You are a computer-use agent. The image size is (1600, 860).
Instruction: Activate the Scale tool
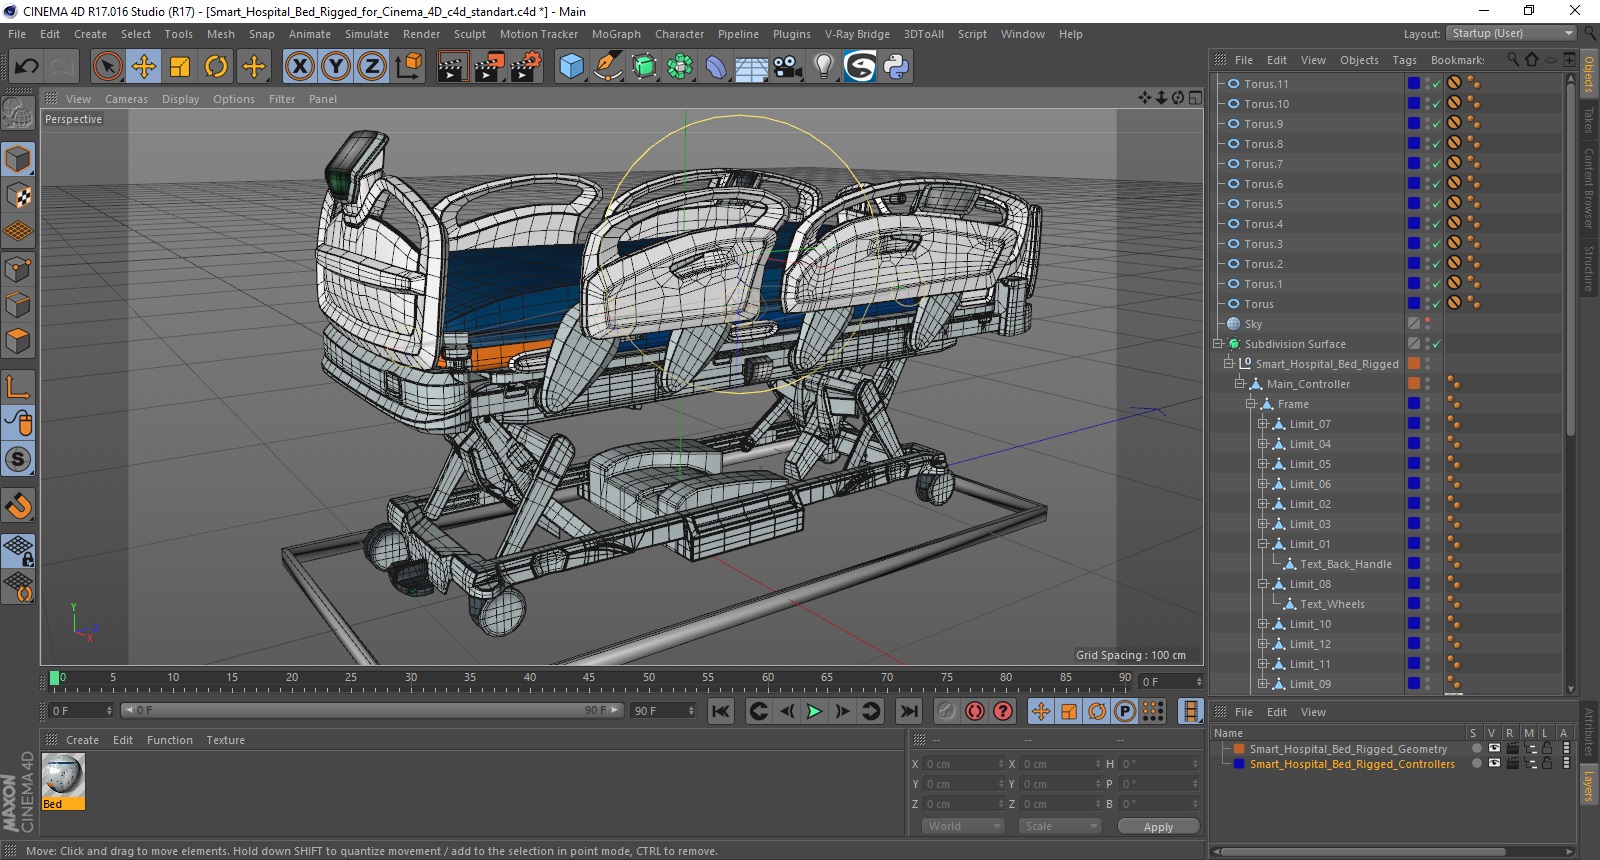180,67
